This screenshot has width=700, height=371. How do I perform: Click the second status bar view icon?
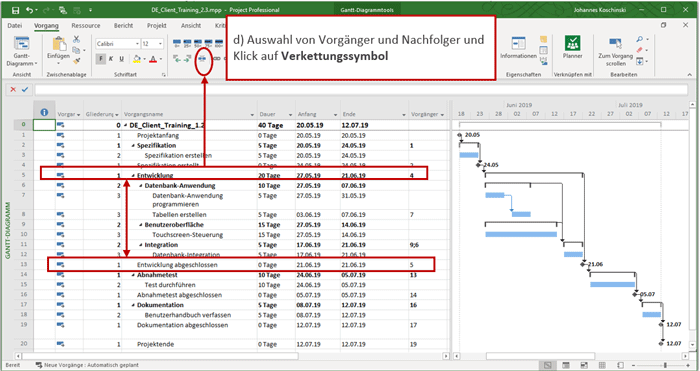tap(566, 365)
